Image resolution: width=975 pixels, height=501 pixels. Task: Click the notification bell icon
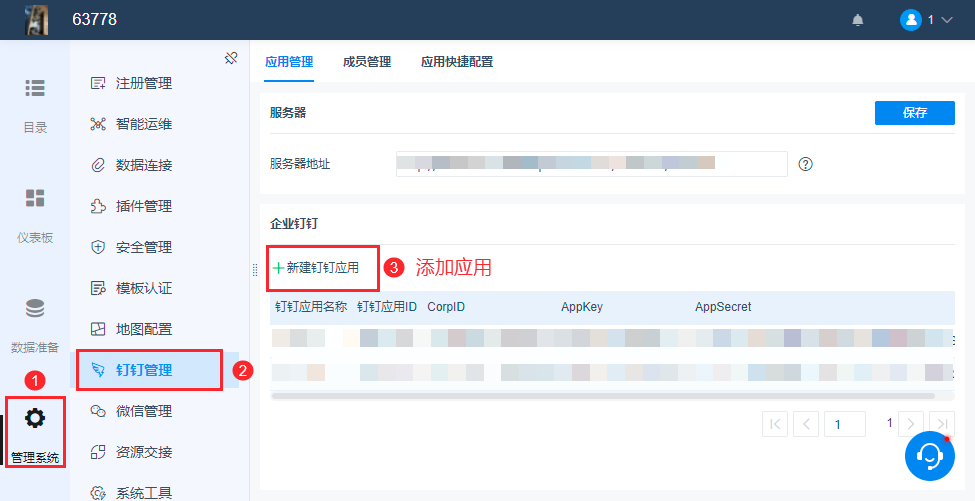click(x=858, y=20)
